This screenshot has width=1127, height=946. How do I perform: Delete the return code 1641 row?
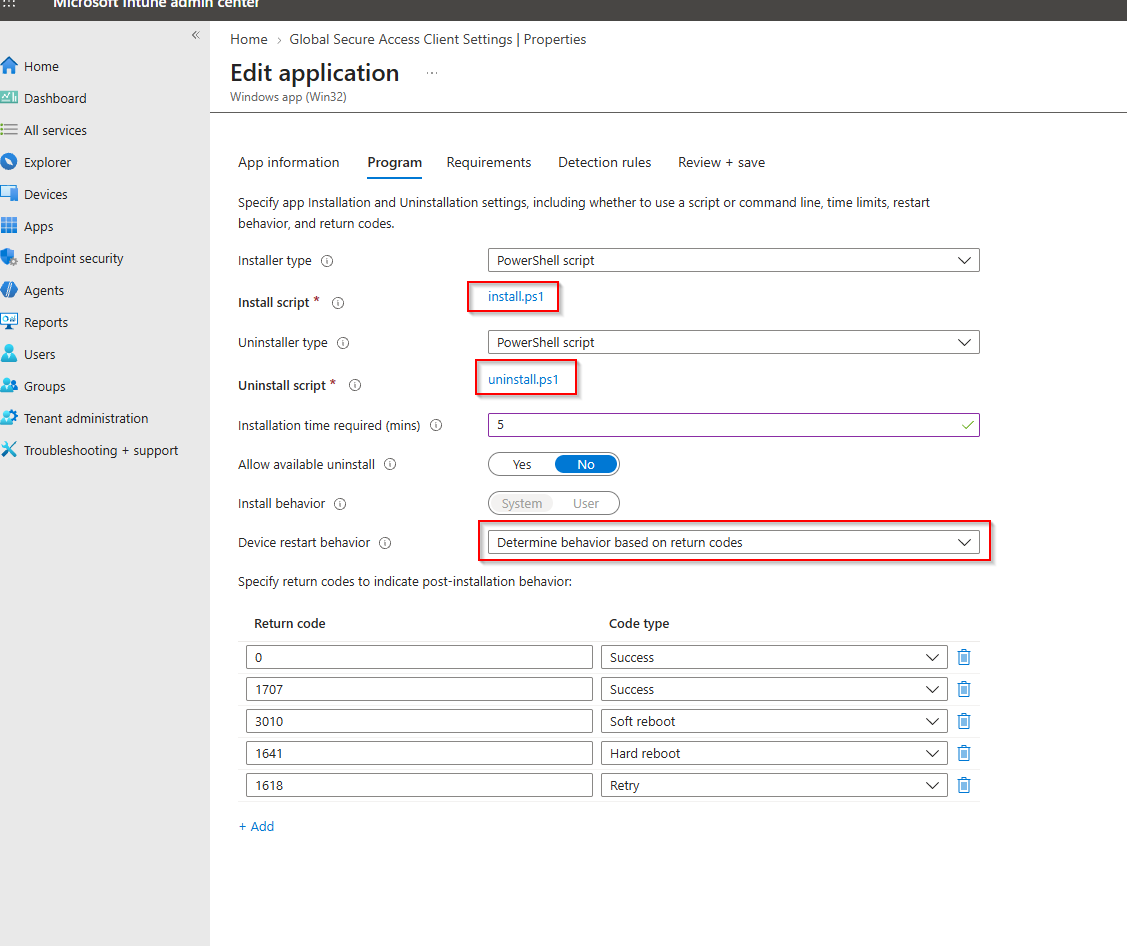click(x=964, y=753)
